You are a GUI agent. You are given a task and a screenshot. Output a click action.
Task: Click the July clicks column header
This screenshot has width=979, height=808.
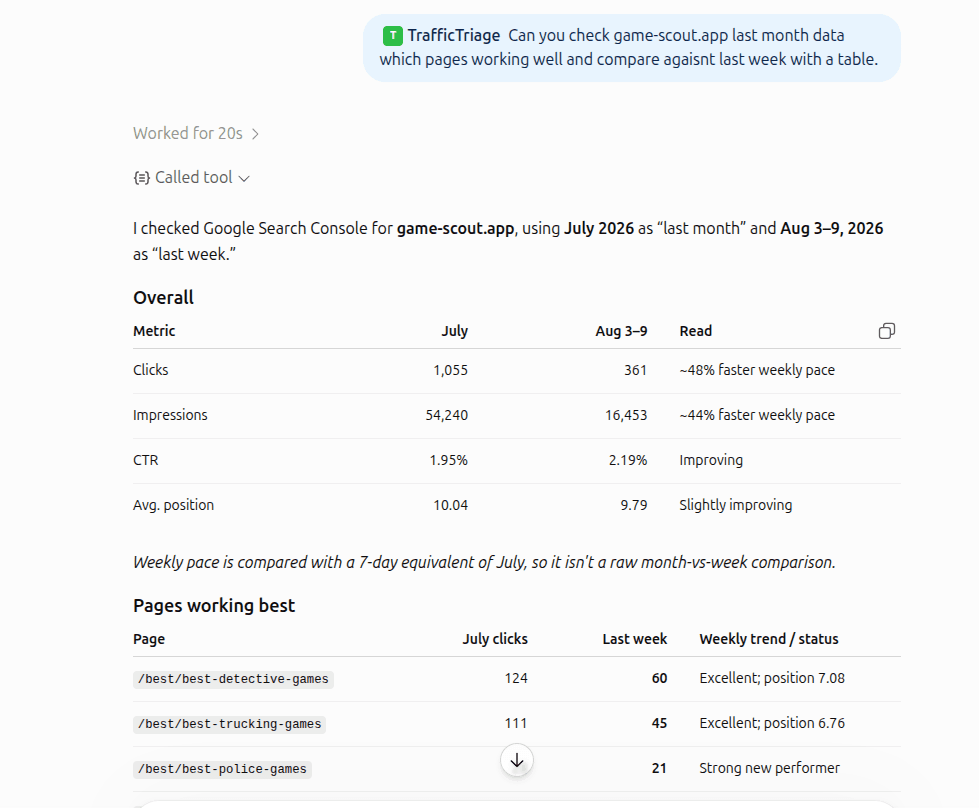coord(495,639)
